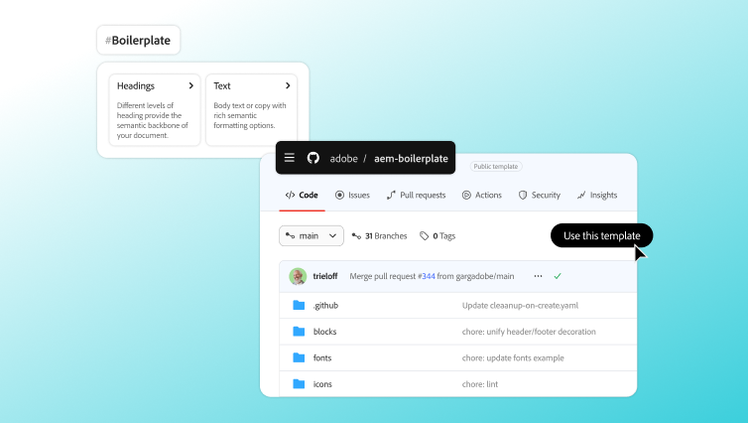Open the hamburger navigation menu
750x423 pixels.
[289, 158]
